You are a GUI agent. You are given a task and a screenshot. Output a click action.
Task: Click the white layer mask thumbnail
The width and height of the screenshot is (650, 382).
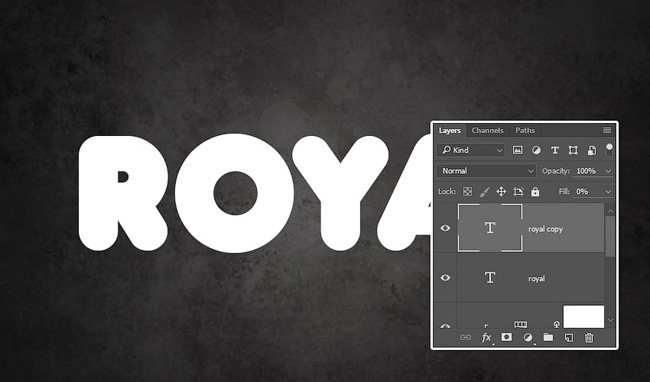coord(584,317)
